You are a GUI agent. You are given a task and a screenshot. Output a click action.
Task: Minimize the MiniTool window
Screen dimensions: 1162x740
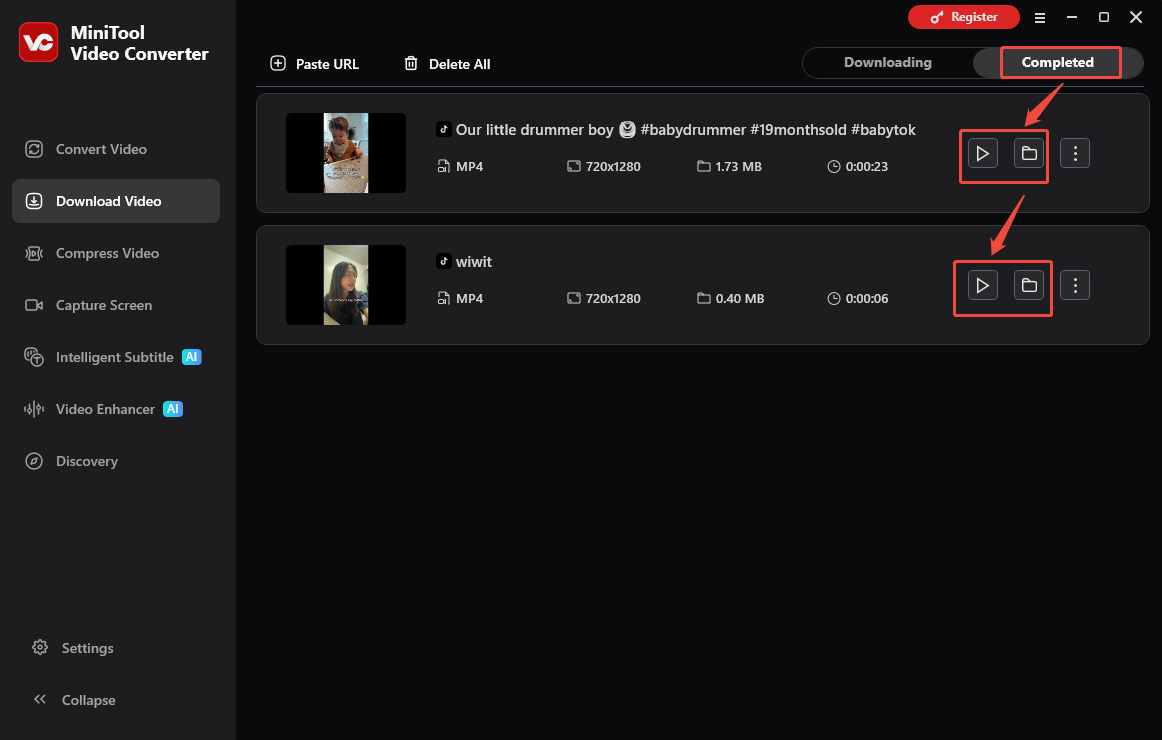point(1072,17)
